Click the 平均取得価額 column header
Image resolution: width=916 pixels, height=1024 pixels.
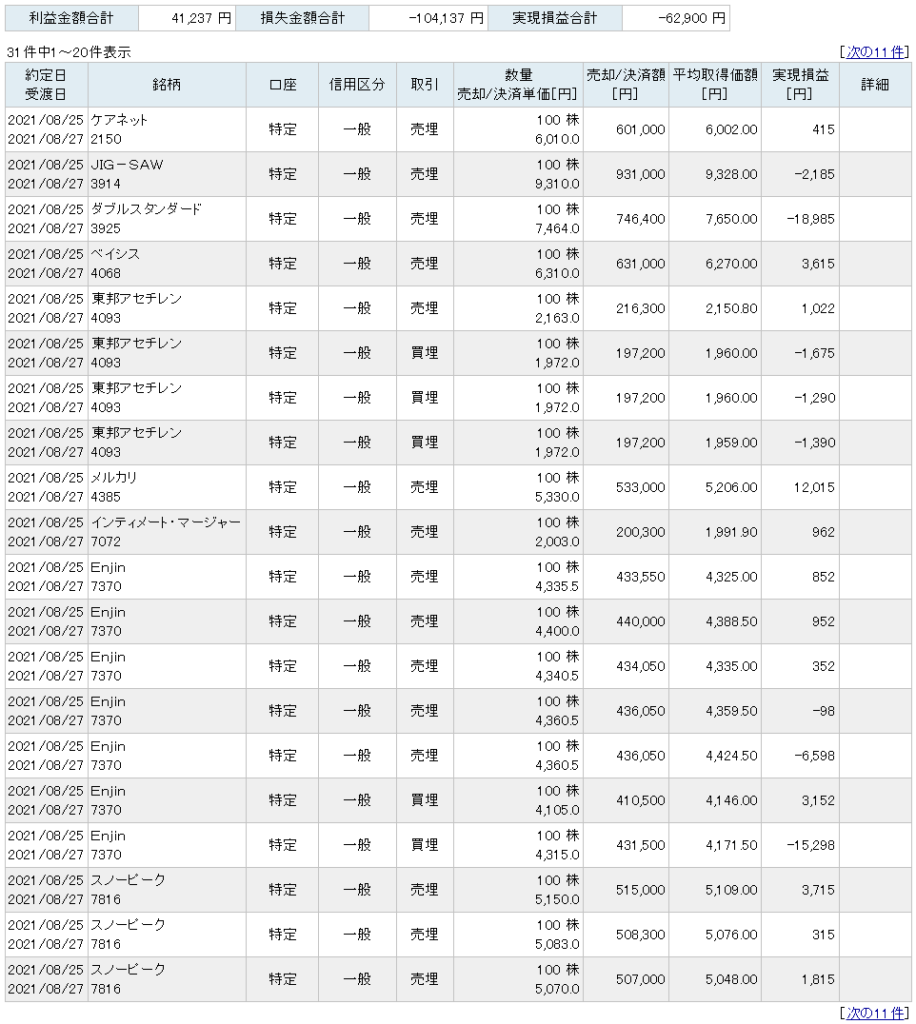(715, 85)
